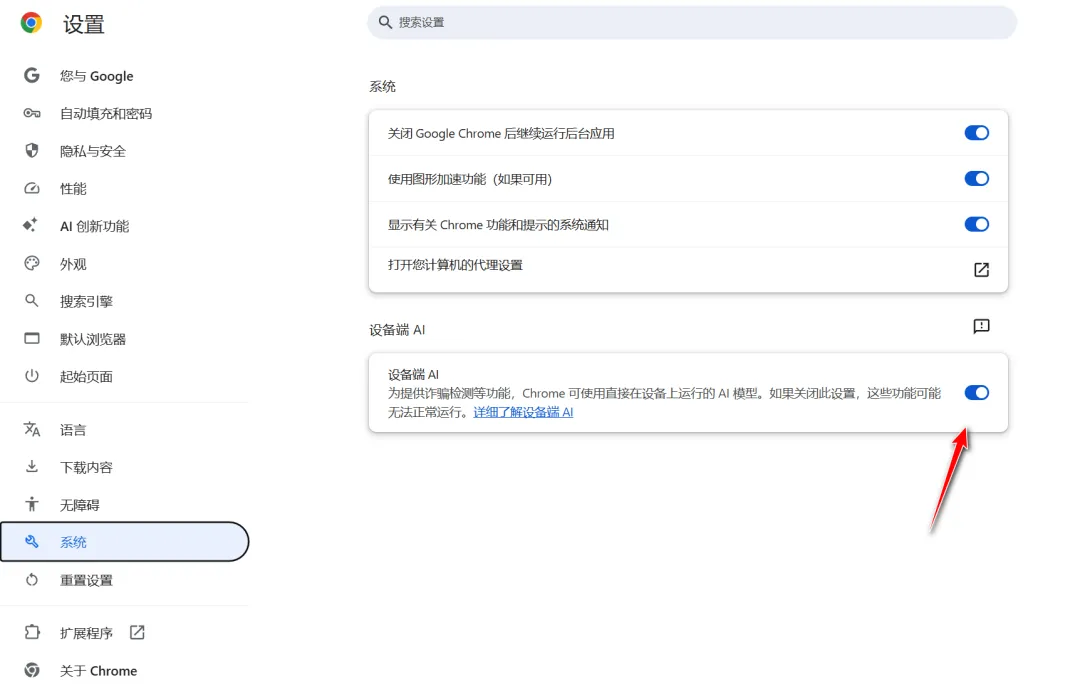1080x695 pixels.
Task: Click the puzzle icon for 扩展程序
Action: [32, 632]
